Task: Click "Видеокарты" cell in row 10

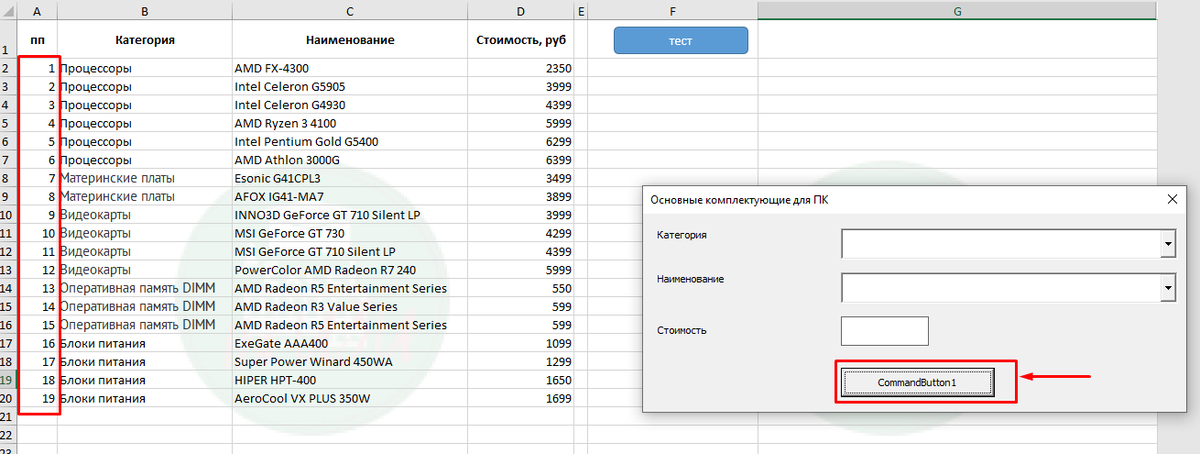Action: click(x=145, y=215)
